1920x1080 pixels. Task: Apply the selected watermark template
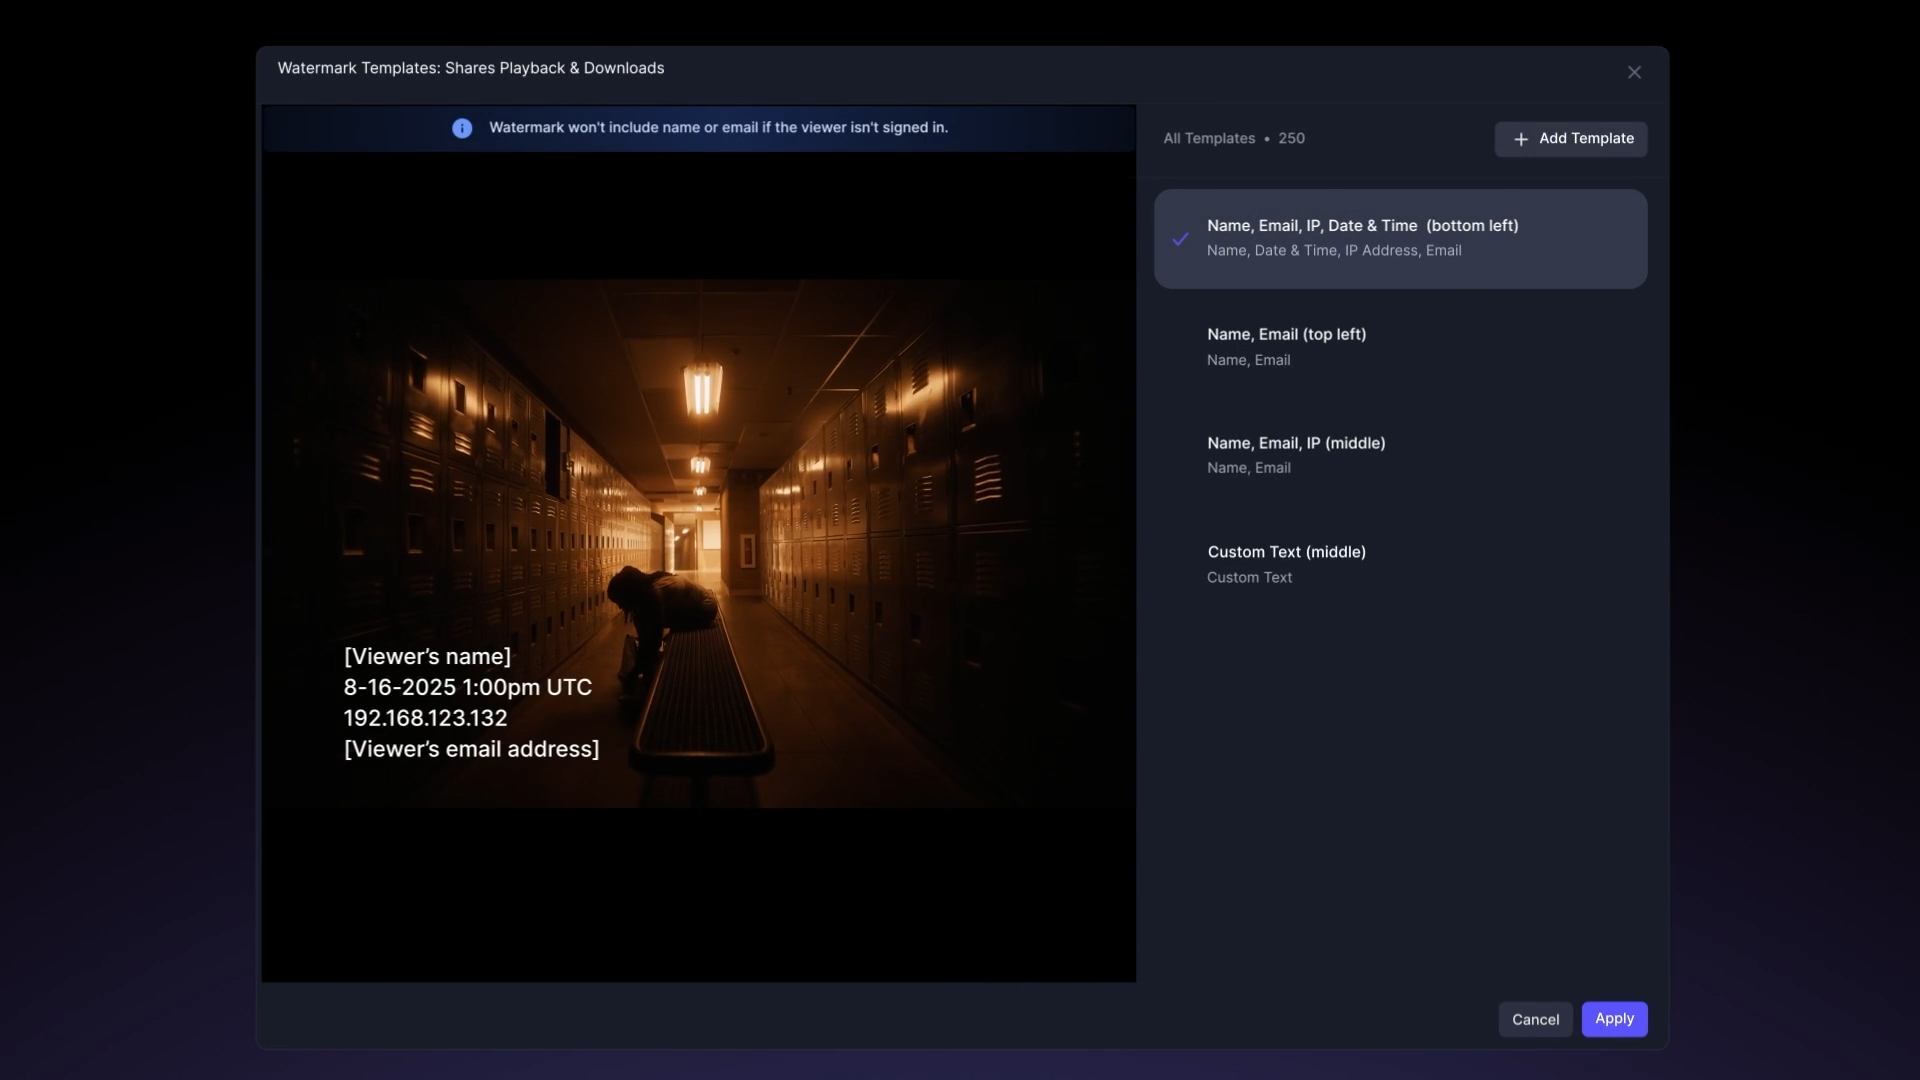(1614, 1018)
